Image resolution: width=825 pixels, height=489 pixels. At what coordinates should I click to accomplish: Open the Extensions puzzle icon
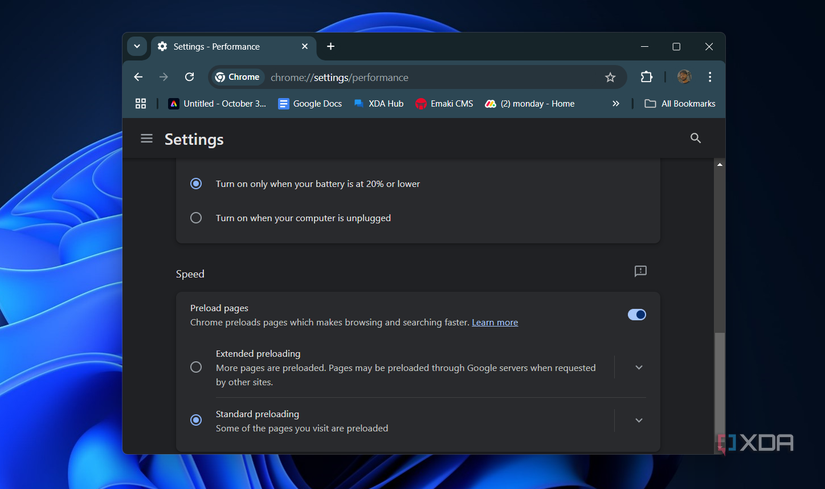coord(646,77)
